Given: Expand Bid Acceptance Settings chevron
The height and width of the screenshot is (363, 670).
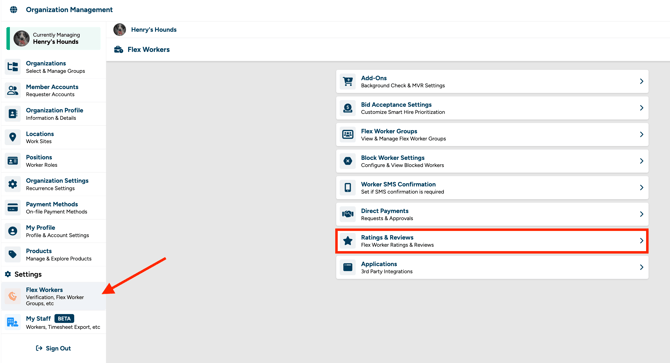Looking at the screenshot, I should 641,108.
